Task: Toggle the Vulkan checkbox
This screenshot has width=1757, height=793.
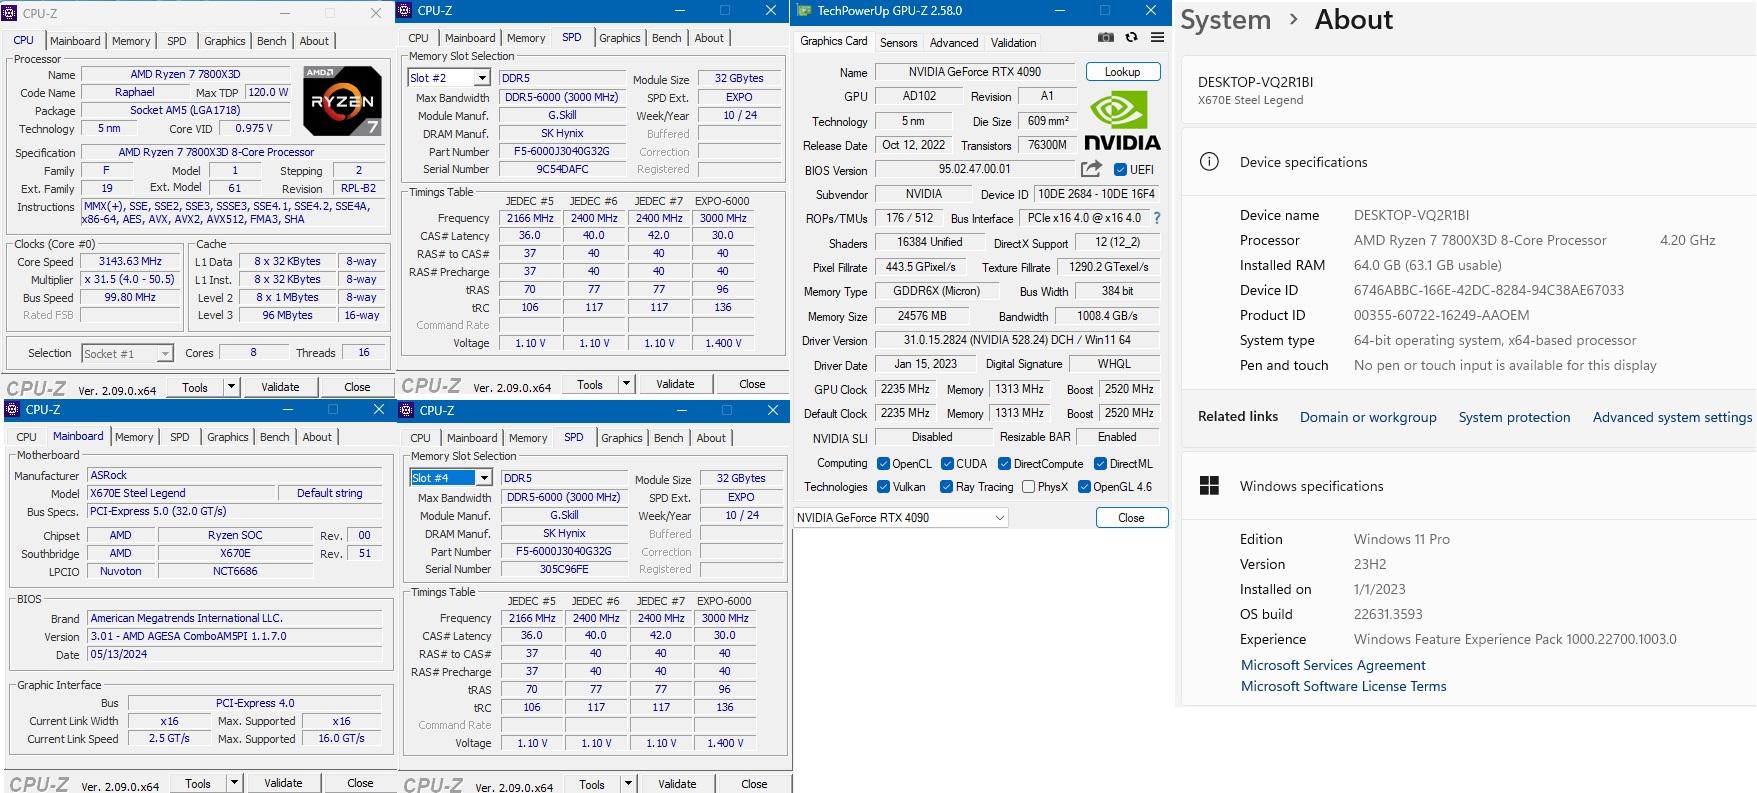Action: pos(883,487)
